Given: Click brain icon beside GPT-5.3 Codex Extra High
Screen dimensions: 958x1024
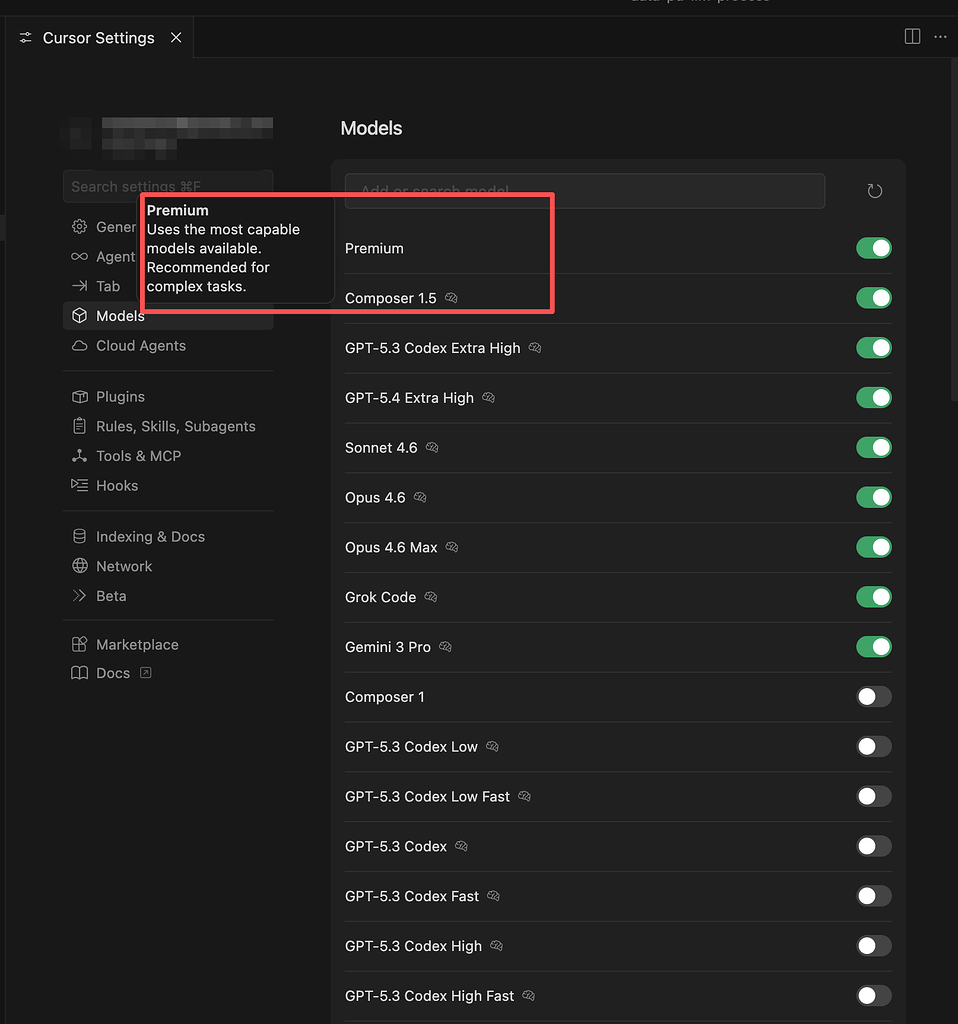Looking at the screenshot, I should pyautogui.click(x=535, y=347).
